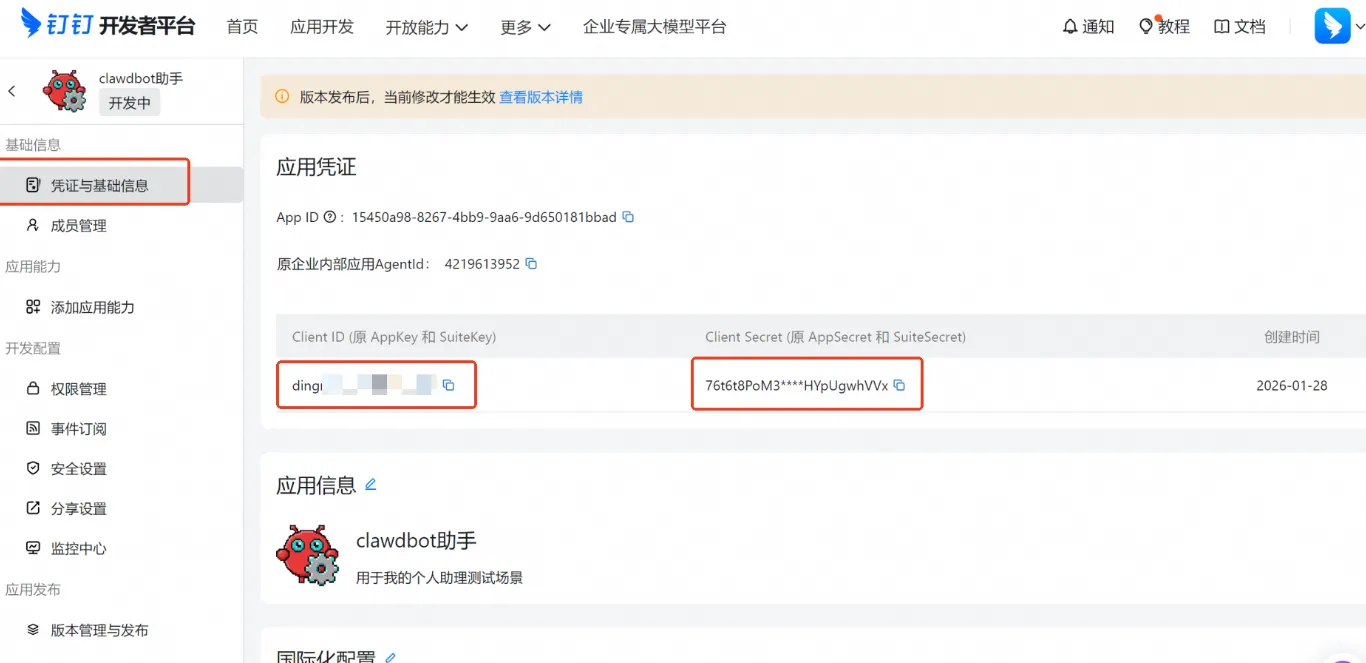Click the 查看版本详情 link

tap(541, 97)
